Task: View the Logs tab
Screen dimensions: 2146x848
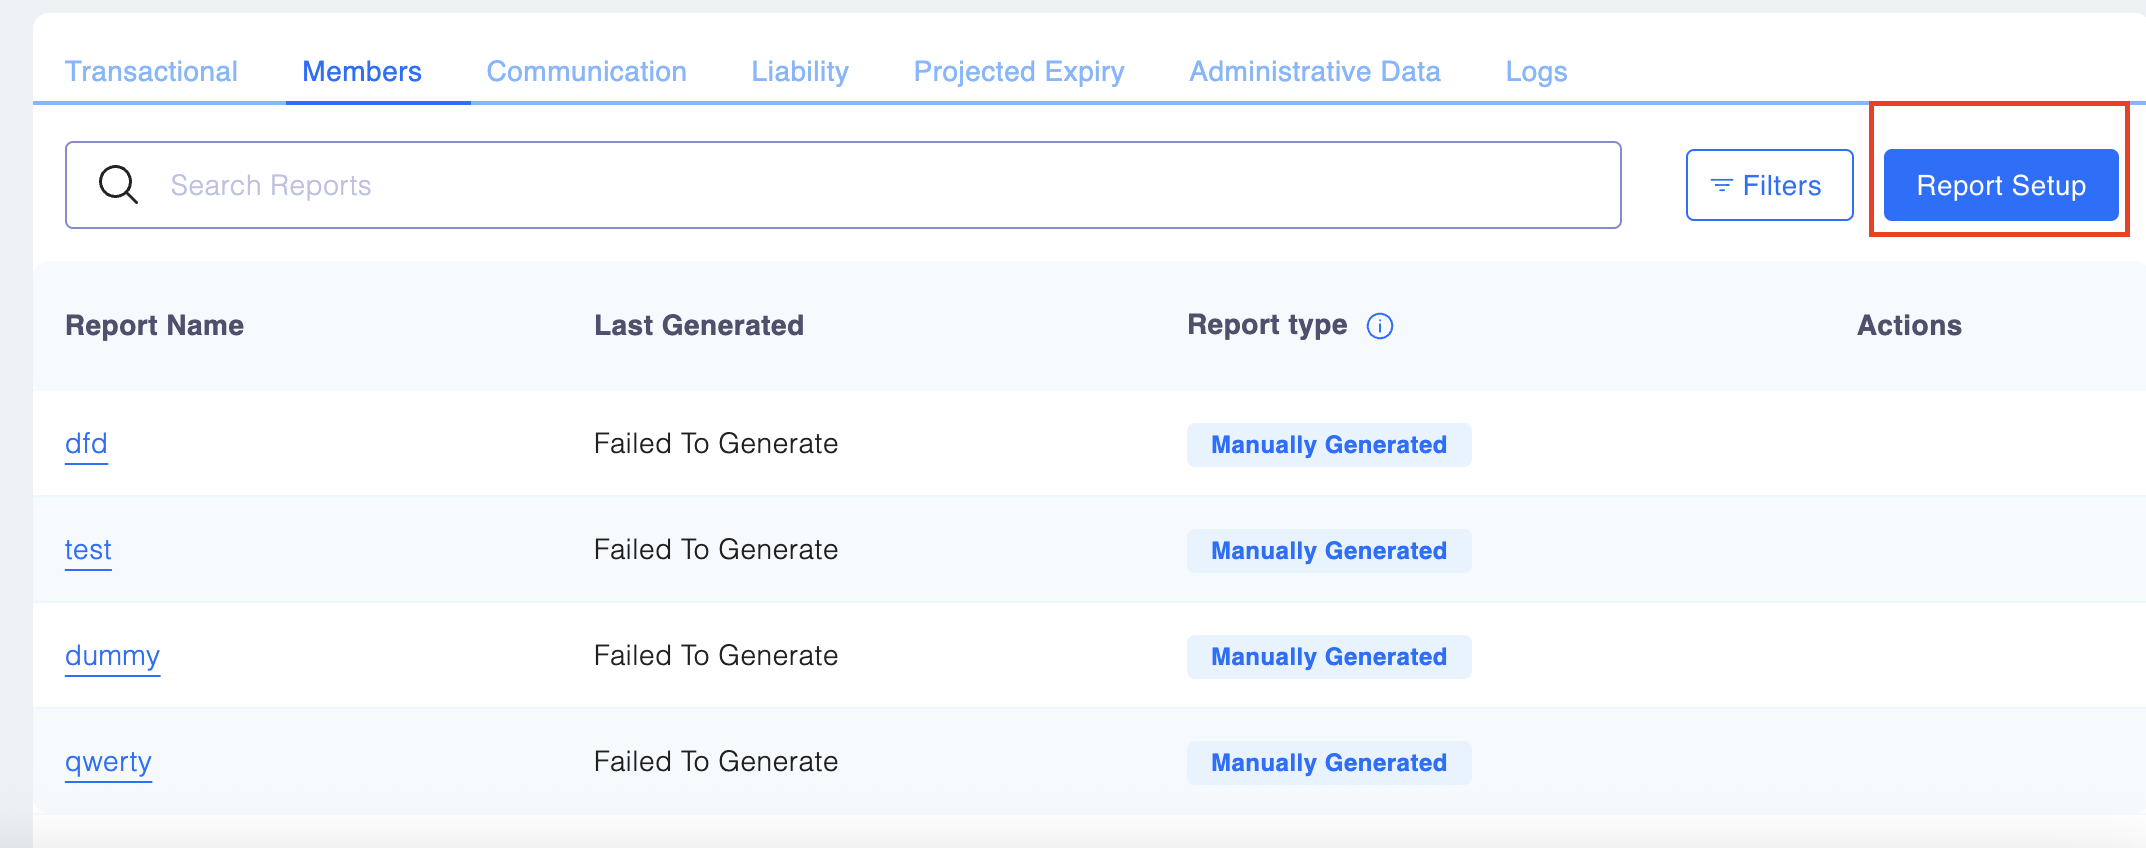Action: click(x=1536, y=72)
